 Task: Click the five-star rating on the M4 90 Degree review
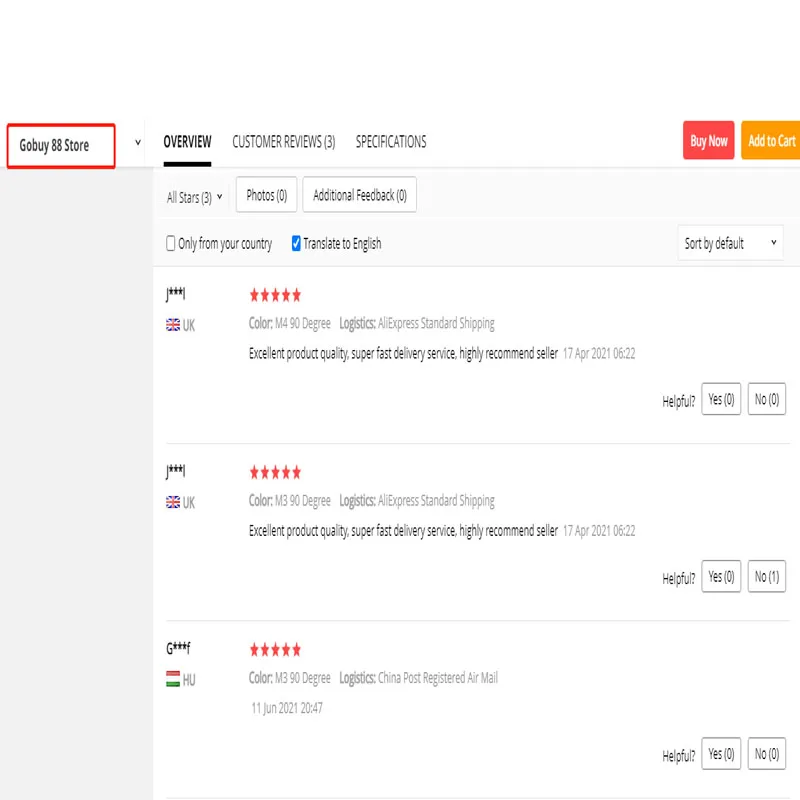pos(275,295)
